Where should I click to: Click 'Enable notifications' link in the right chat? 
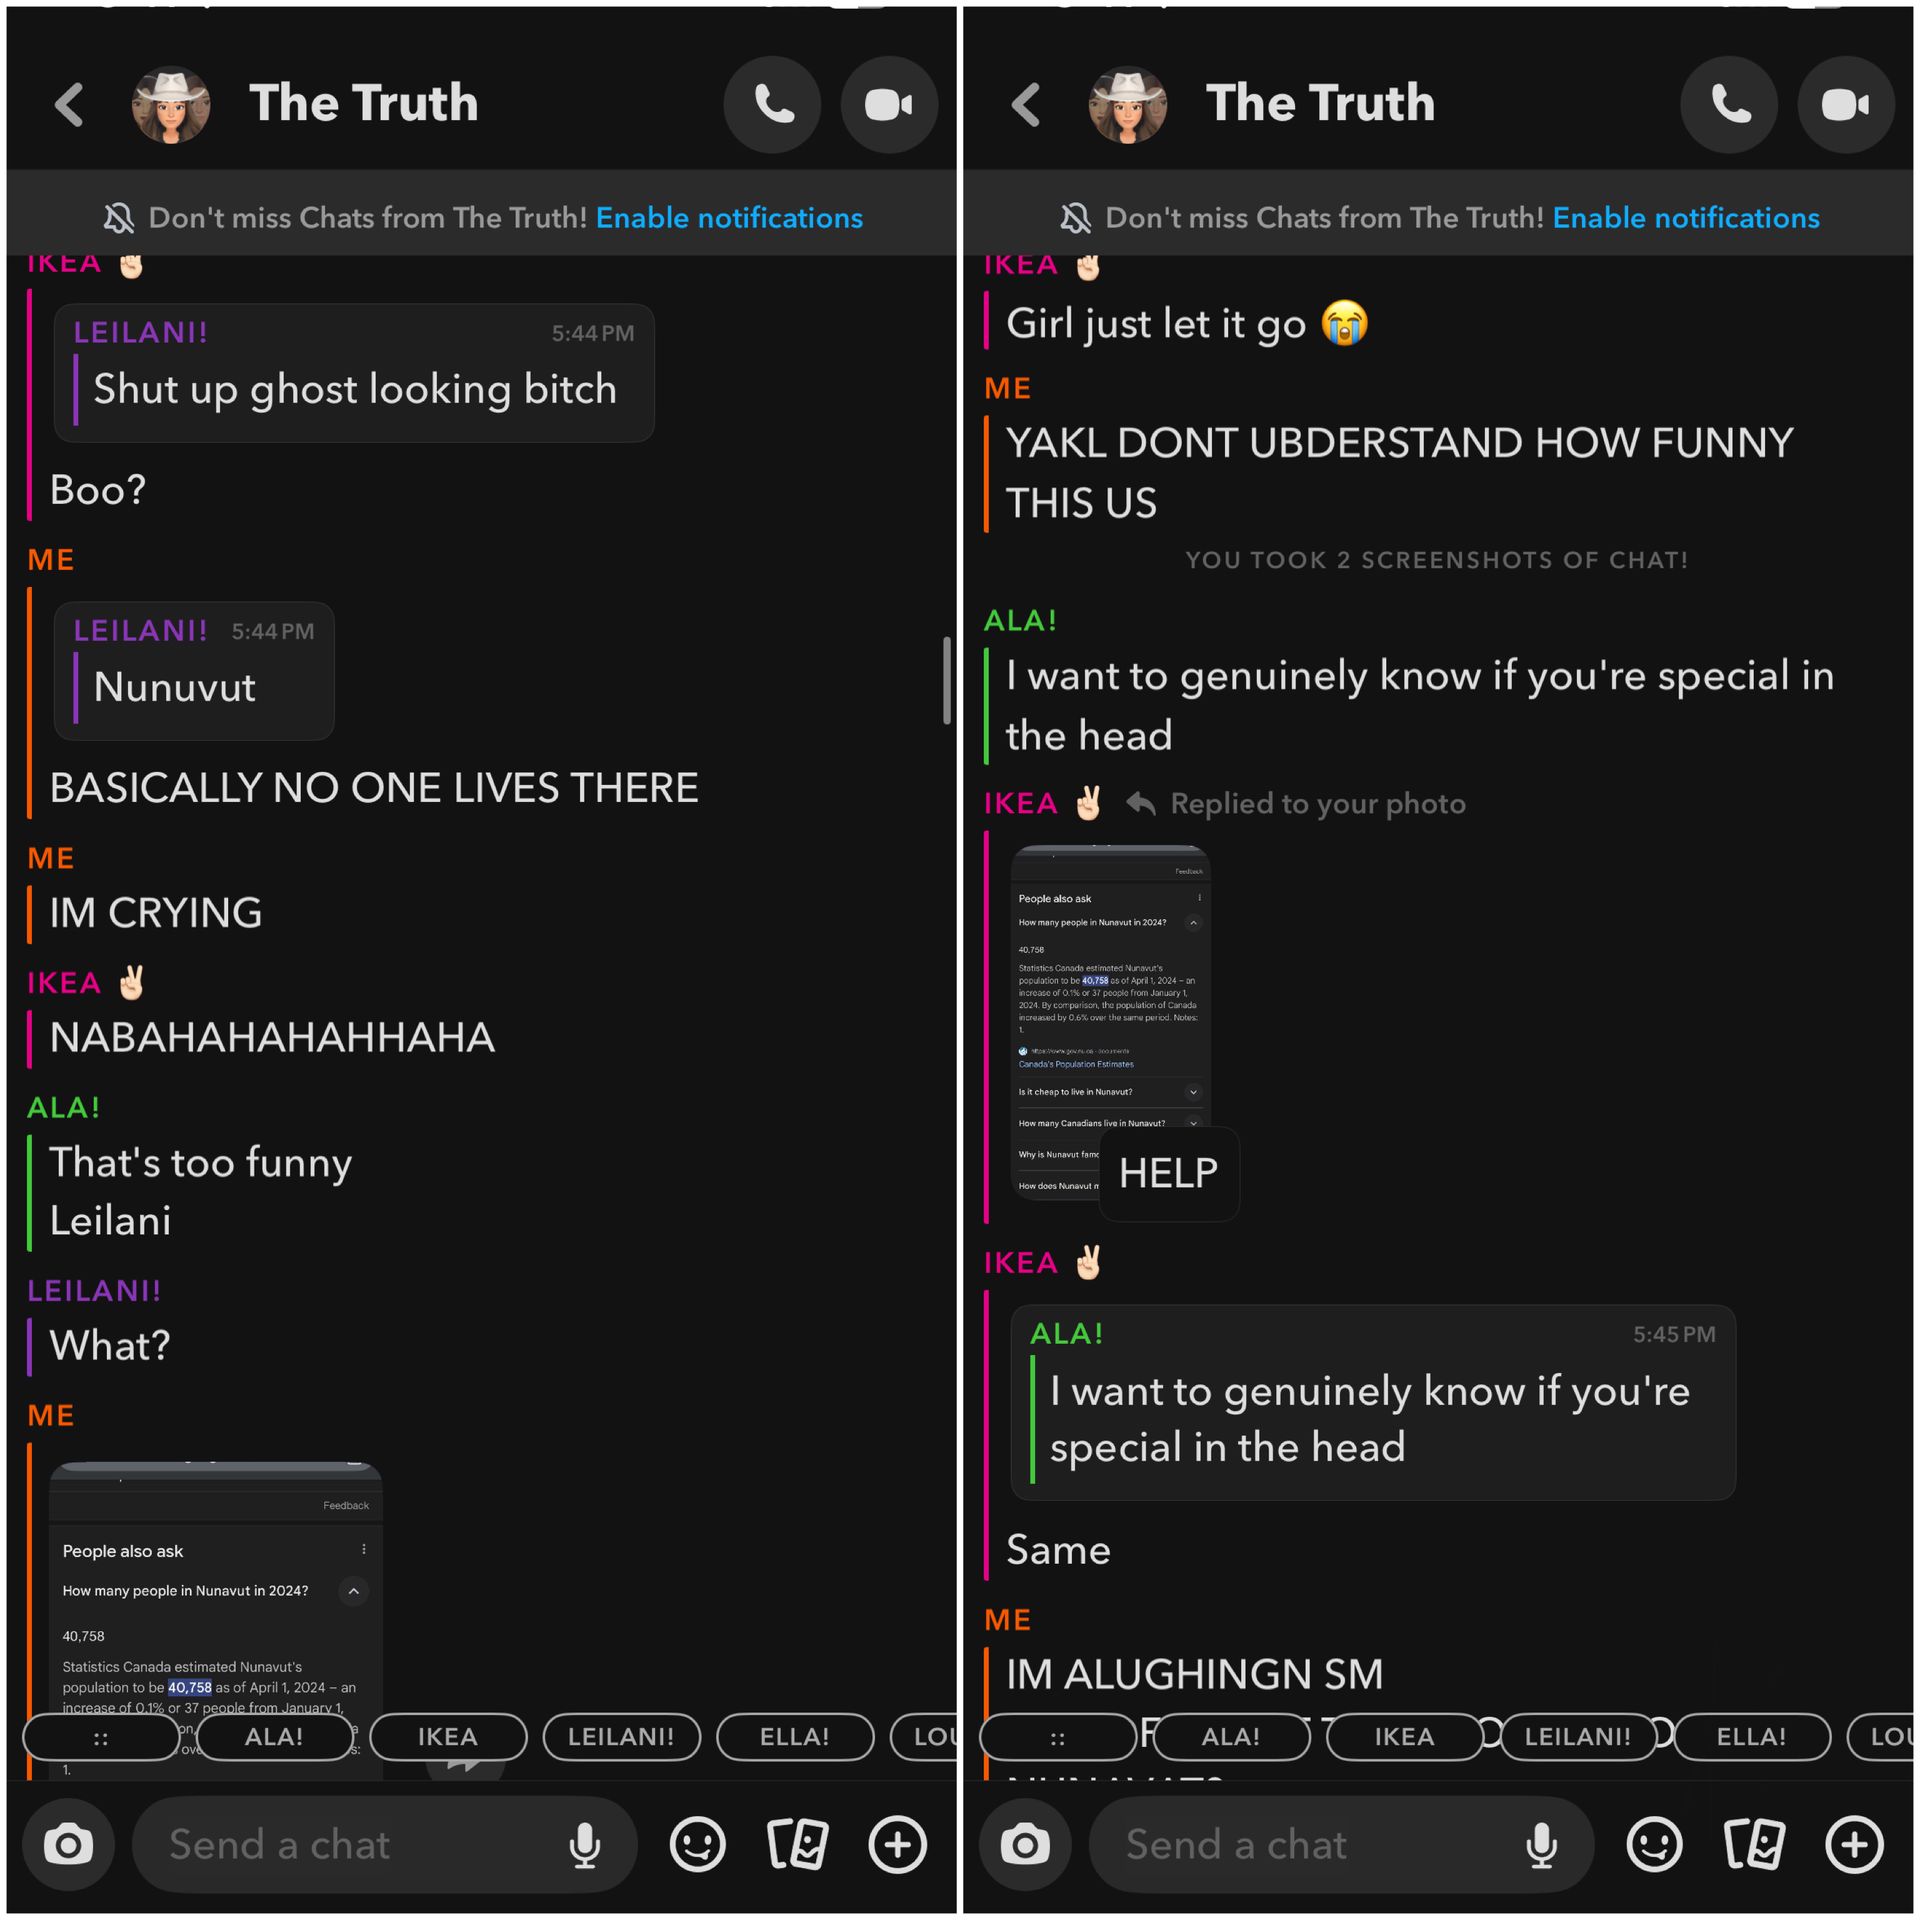(x=1686, y=218)
